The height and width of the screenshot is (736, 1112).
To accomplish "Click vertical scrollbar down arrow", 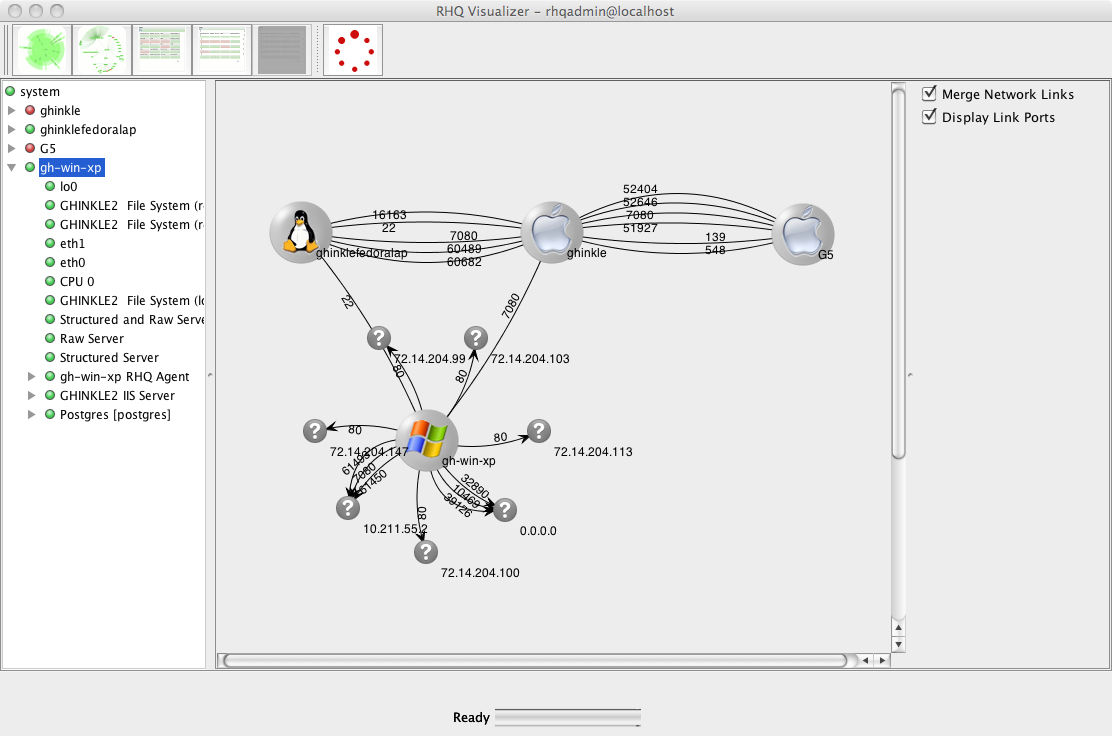I will 899,645.
